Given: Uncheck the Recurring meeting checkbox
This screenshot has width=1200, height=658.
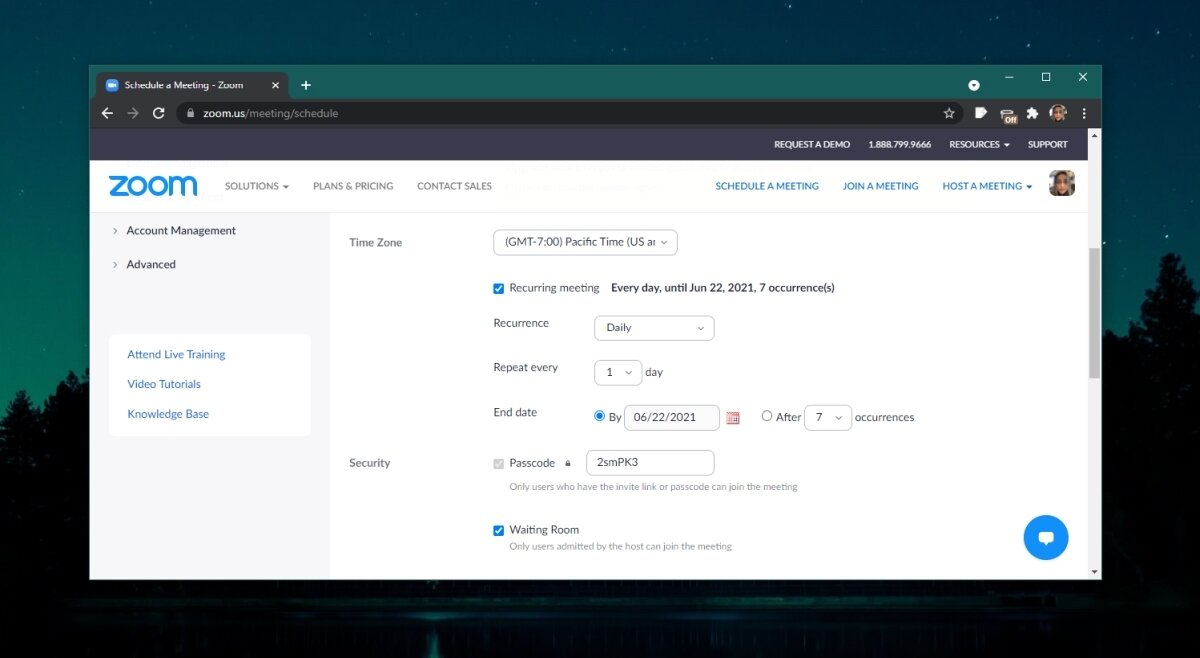Looking at the screenshot, I should point(499,288).
